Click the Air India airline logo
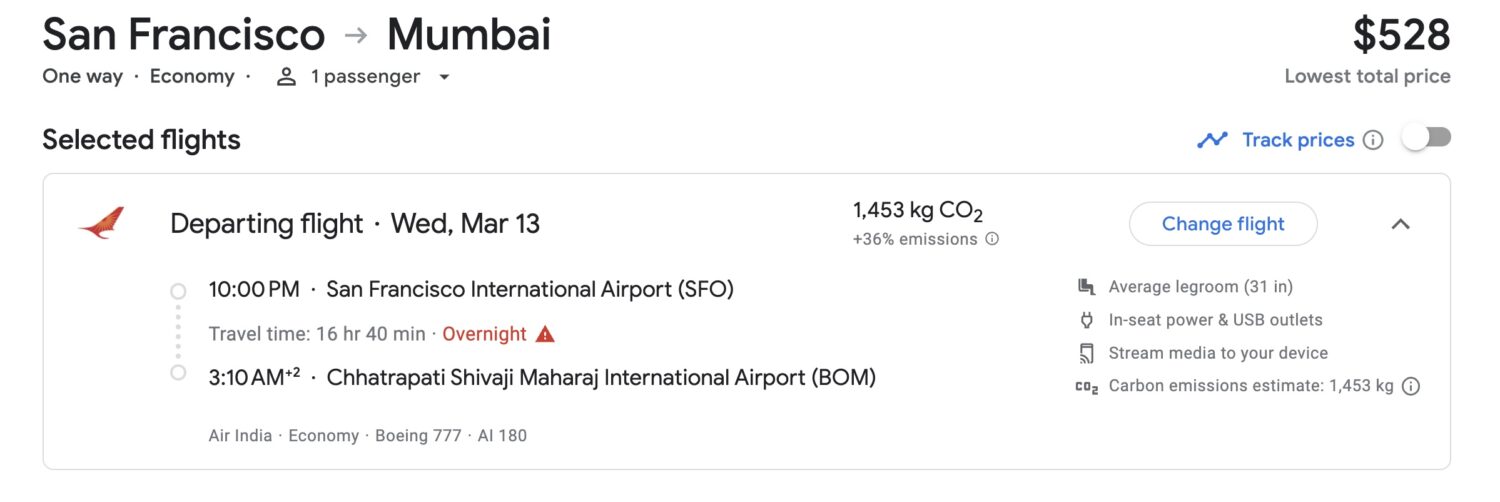This screenshot has height=502, width=1500. (x=101, y=223)
